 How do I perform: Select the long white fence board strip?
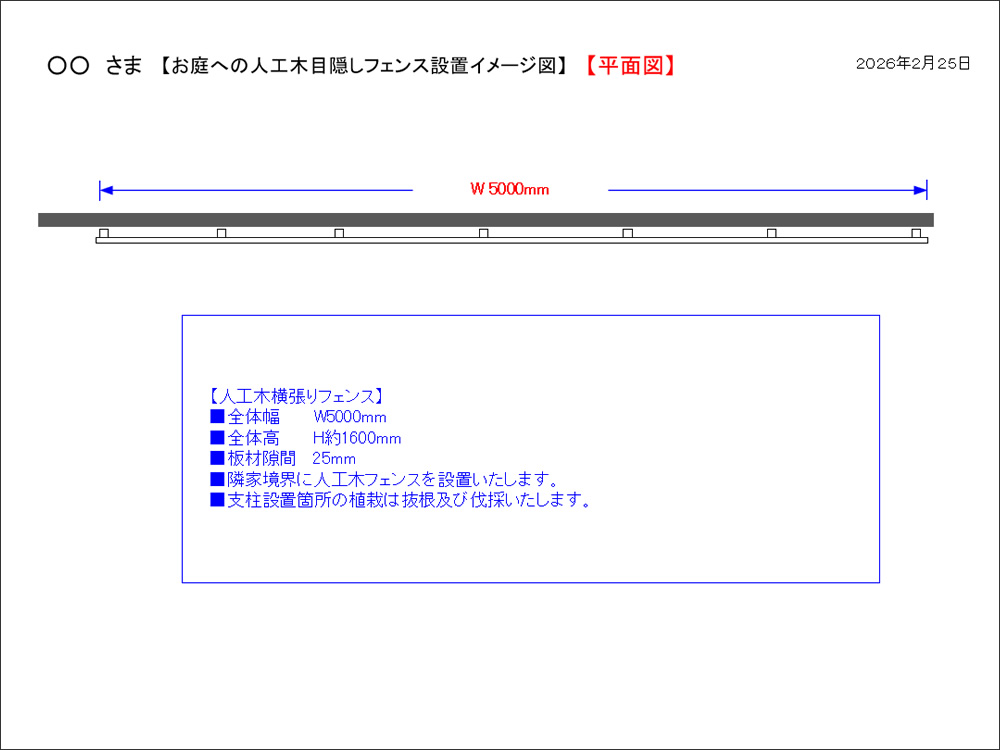512,240
